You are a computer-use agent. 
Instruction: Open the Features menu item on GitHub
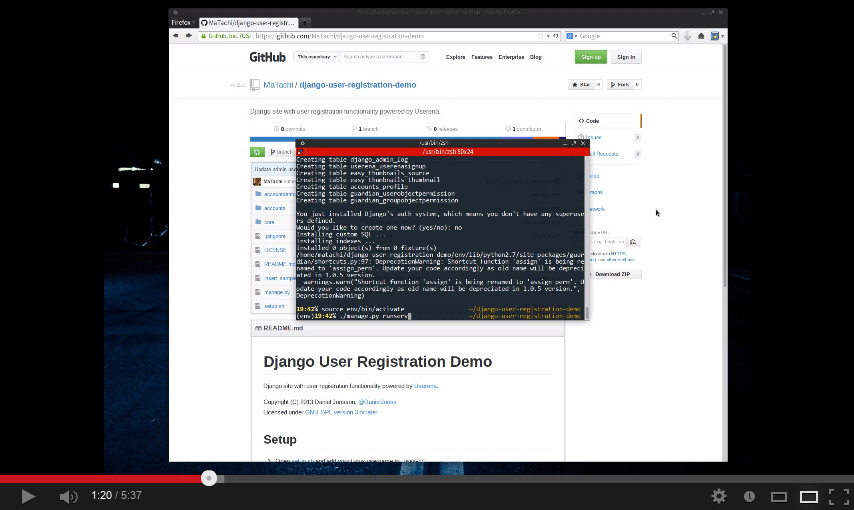coord(481,57)
